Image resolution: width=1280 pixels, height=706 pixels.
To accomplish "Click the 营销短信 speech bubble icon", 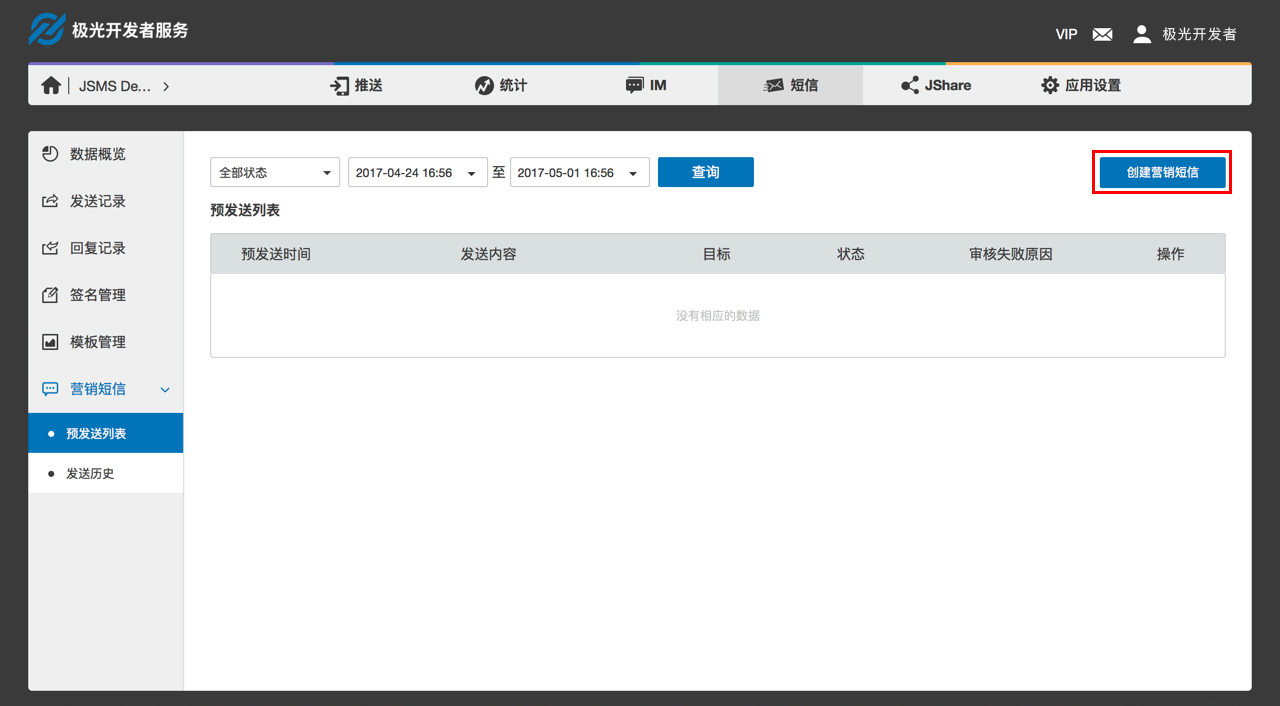I will point(50,389).
